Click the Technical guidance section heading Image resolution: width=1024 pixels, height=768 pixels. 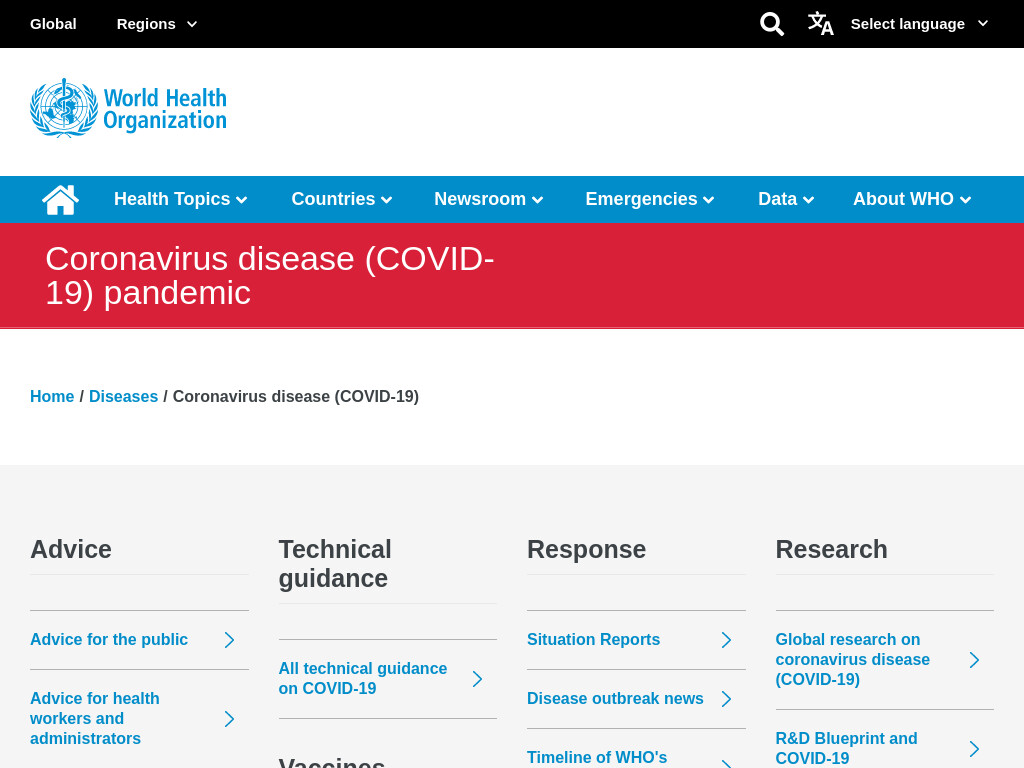(x=335, y=564)
